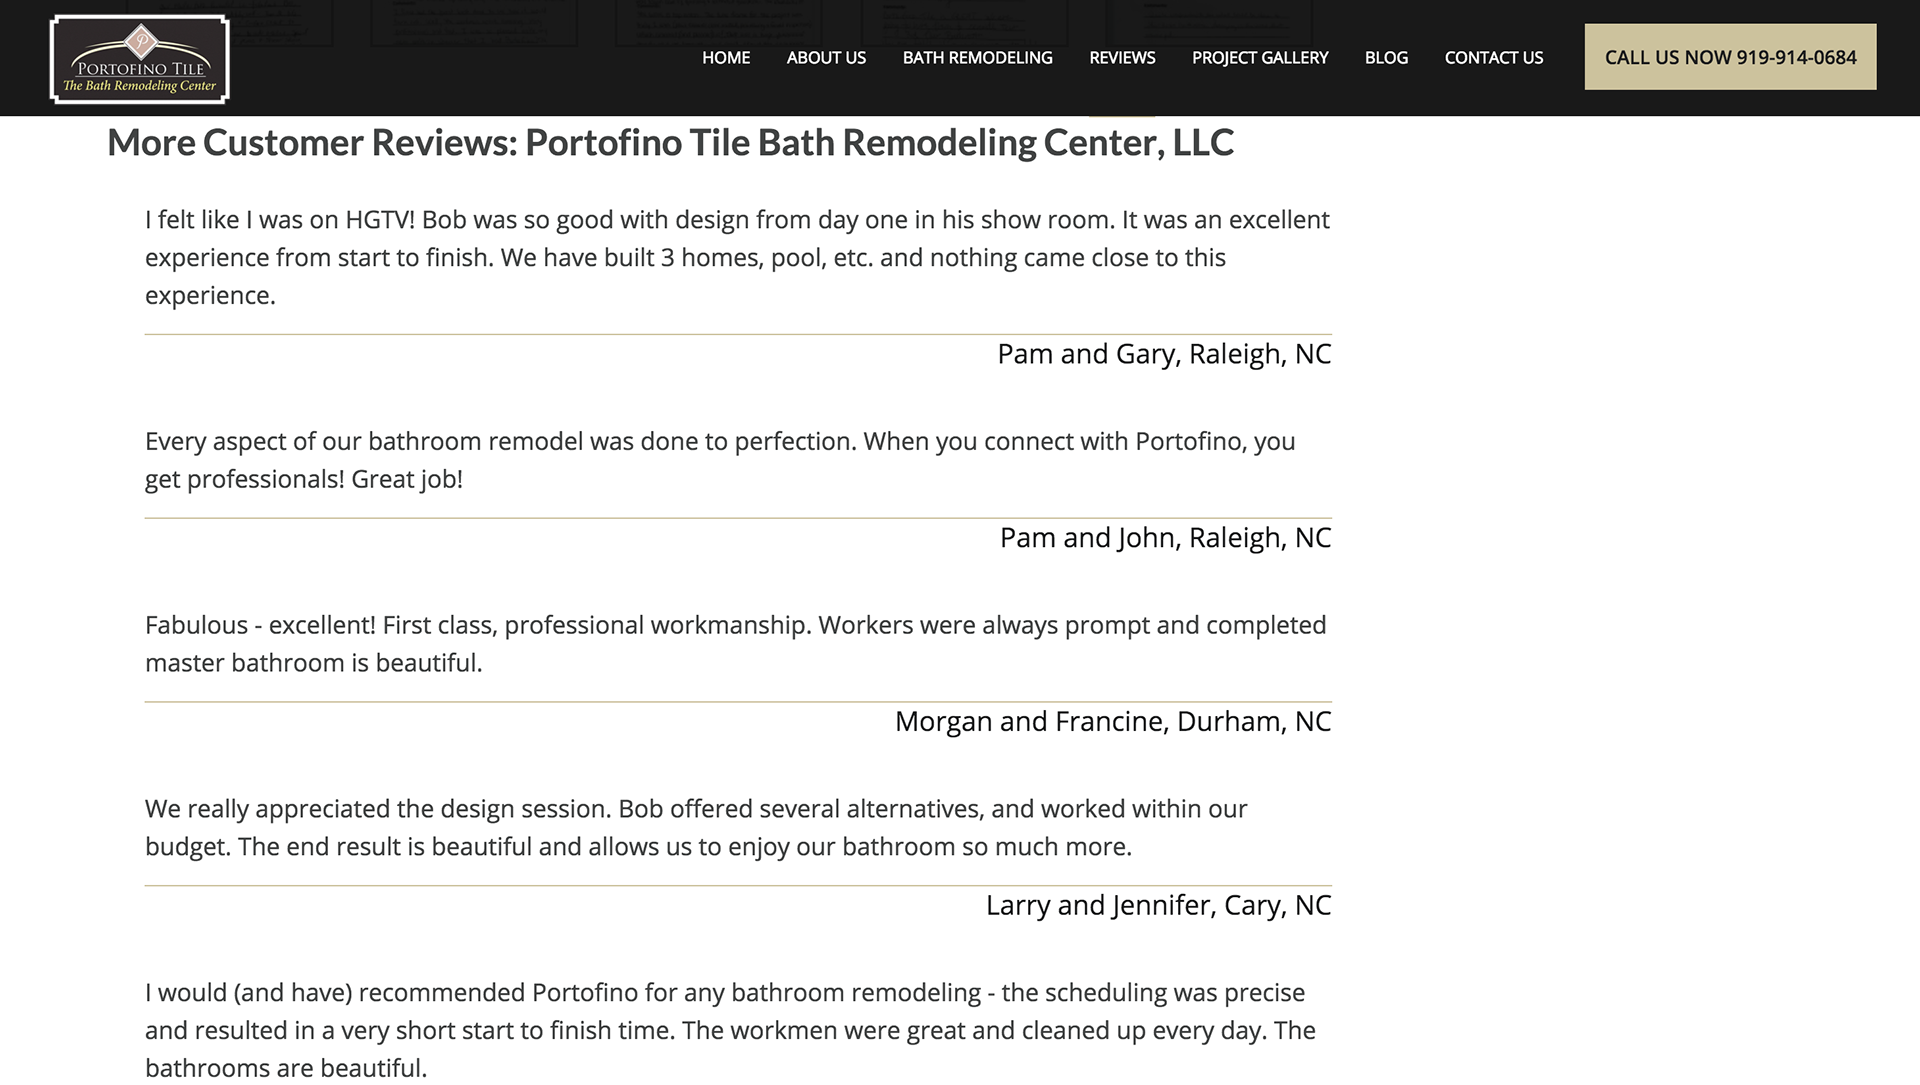Image resolution: width=1920 pixels, height=1085 pixels.
Task: Click the Pam and Gary, Raleigh, NC attribution
Action: pyautogui.click(x=1164, y=354)
